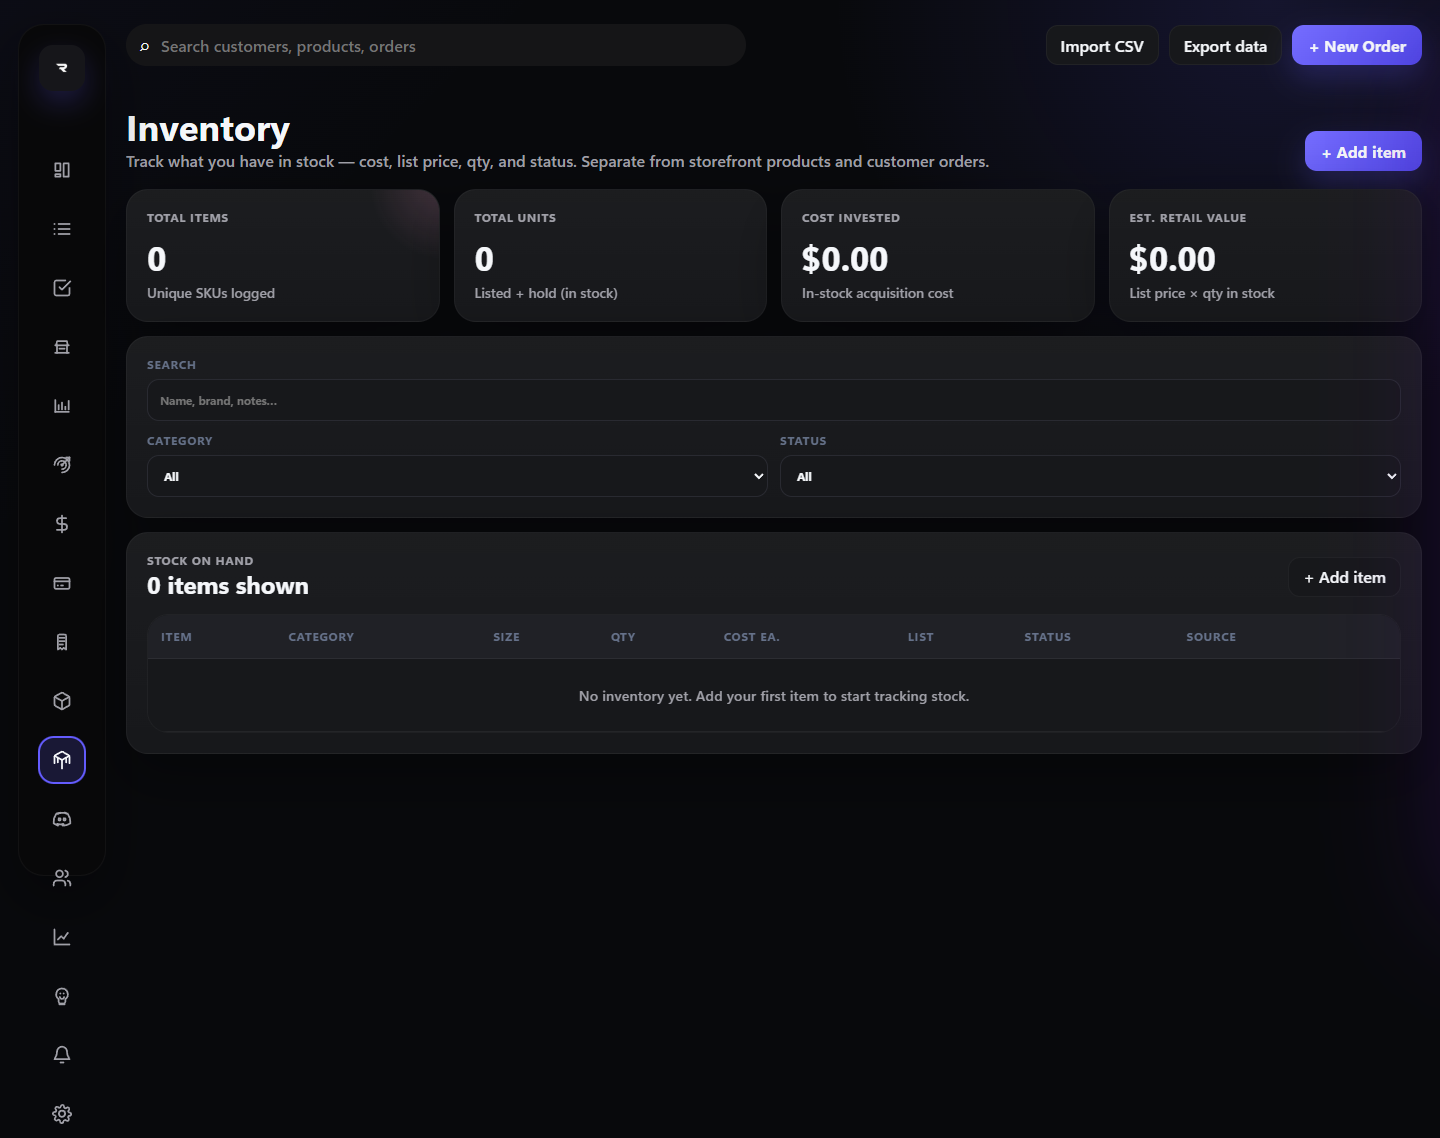Open the receipt icon in sidebar
The height and width of the screenshot is (1138, 1440).
[62, 642]
